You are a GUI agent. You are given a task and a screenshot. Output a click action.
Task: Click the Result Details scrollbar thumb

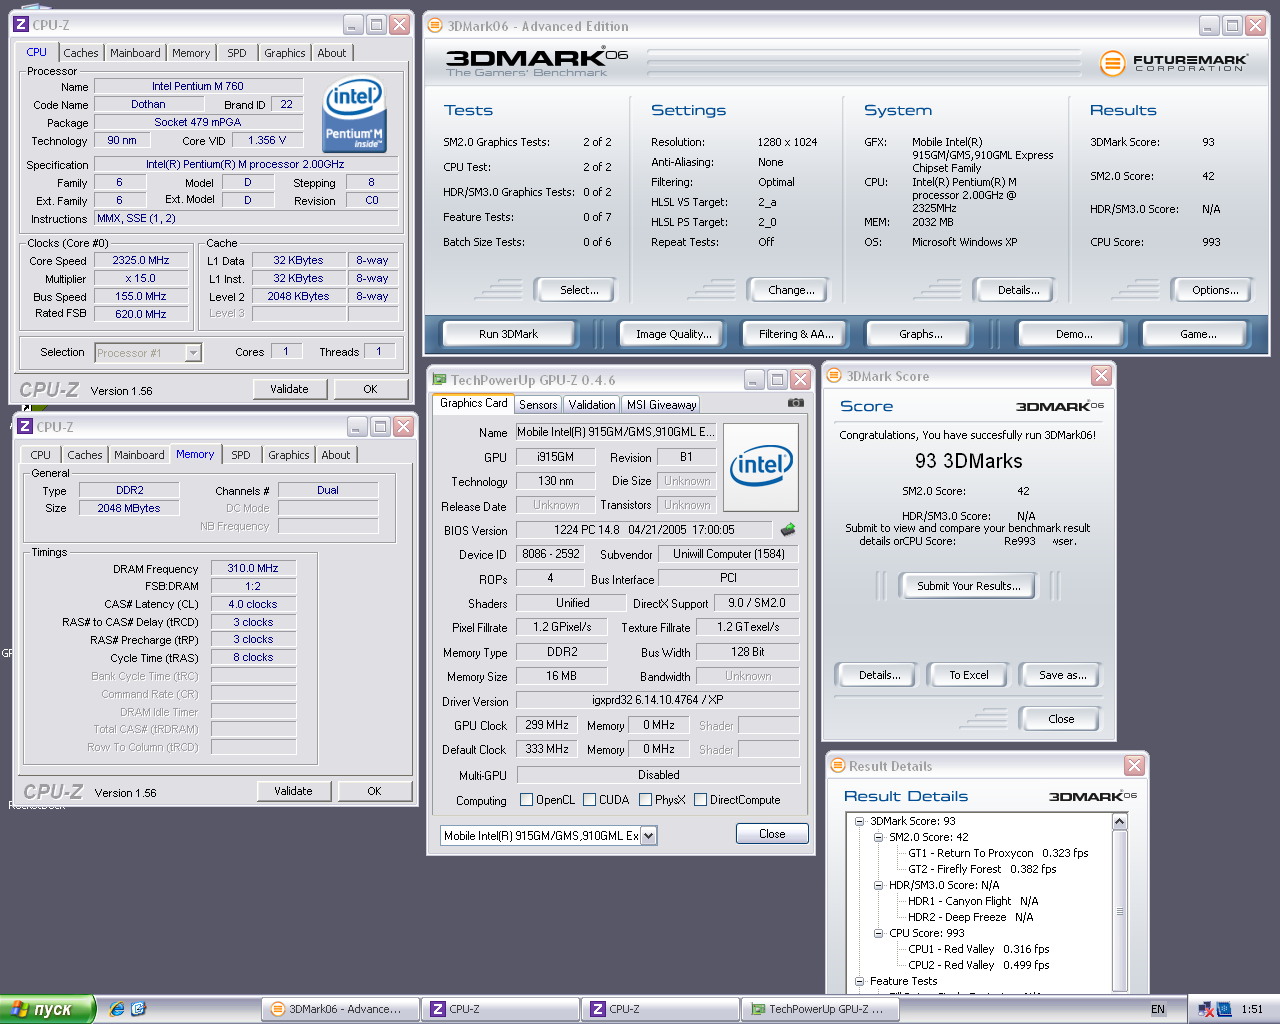[1120, 911]
